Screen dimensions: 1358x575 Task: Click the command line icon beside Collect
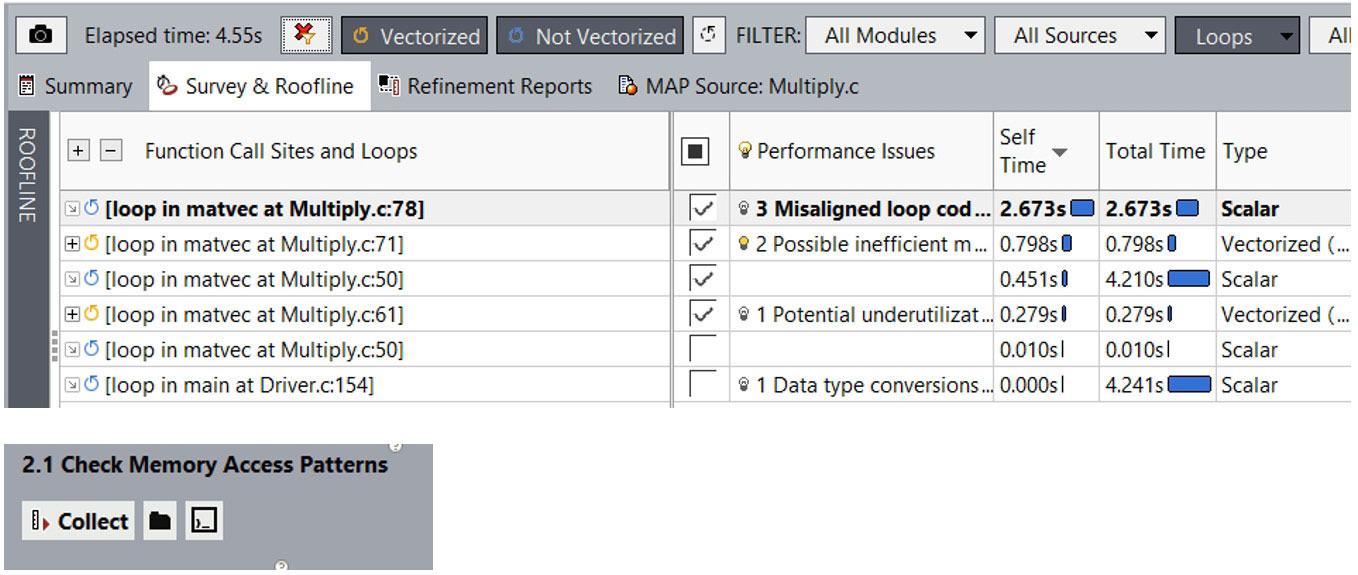(205, 521)
